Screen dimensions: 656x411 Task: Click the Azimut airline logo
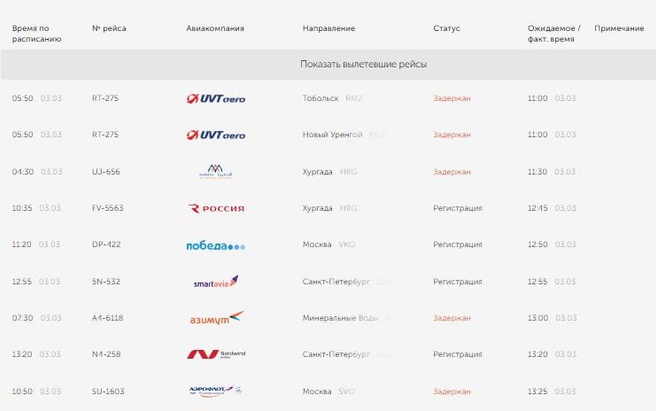click(x=216, y=318)
